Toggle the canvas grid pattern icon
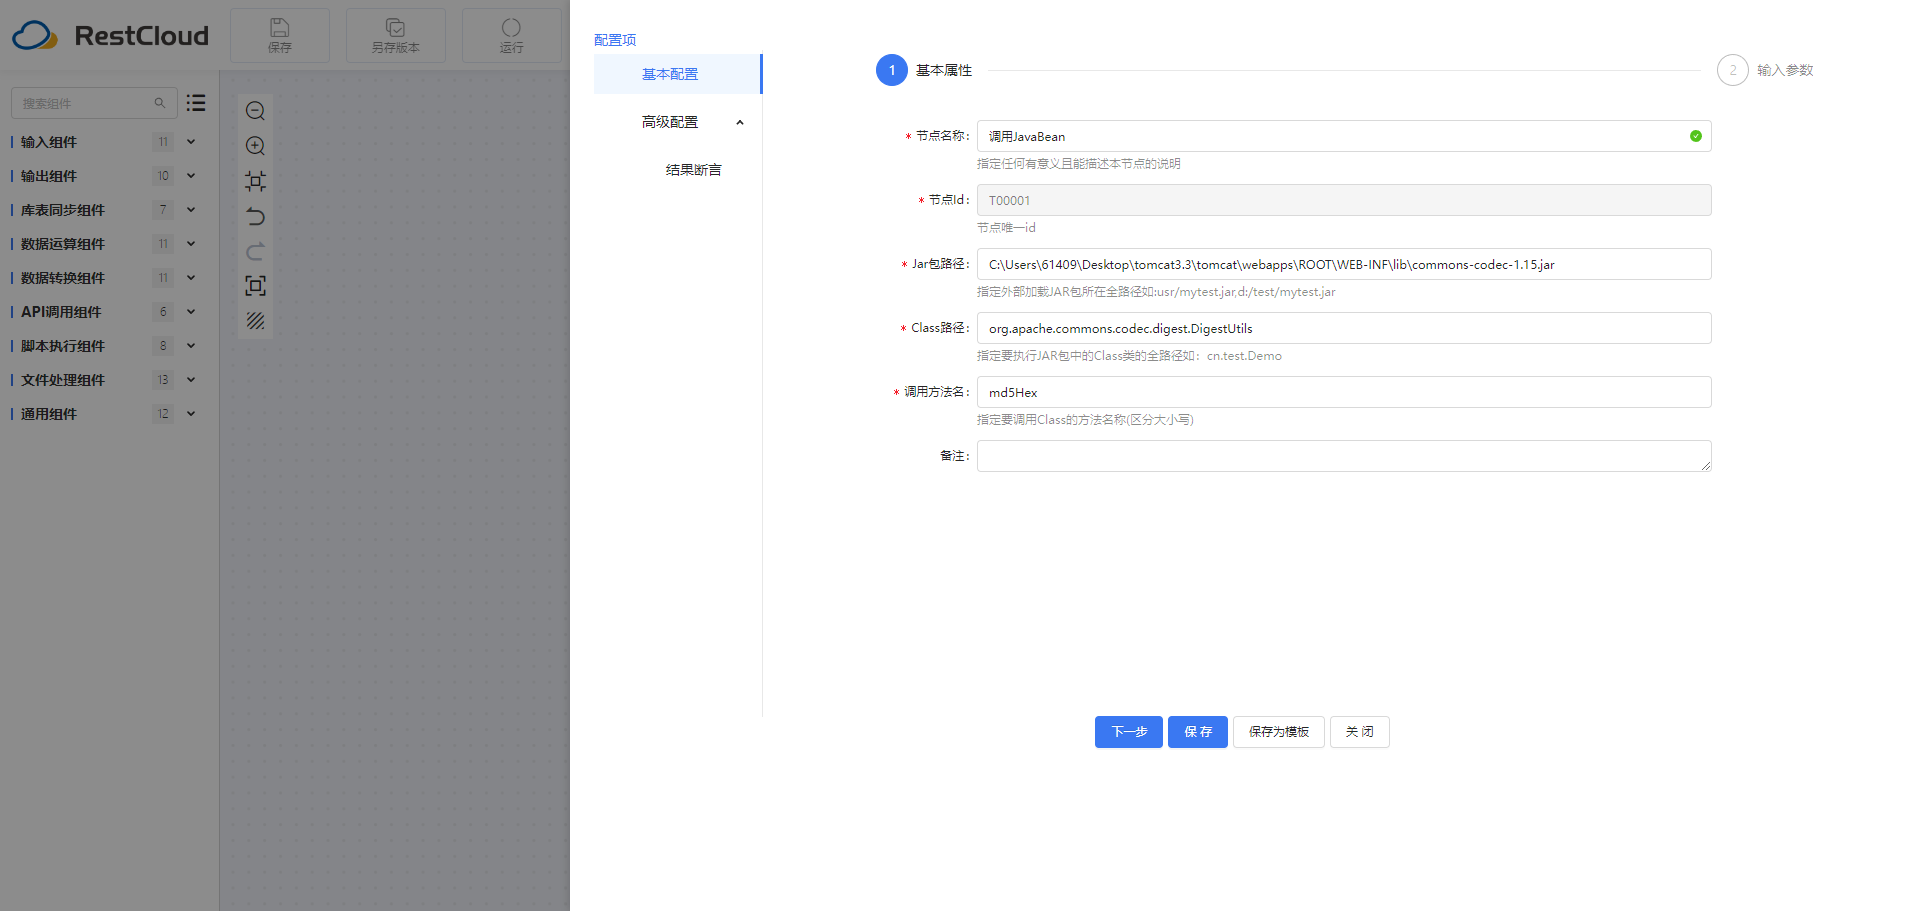 pyautogui.click(x=255, y=321)
